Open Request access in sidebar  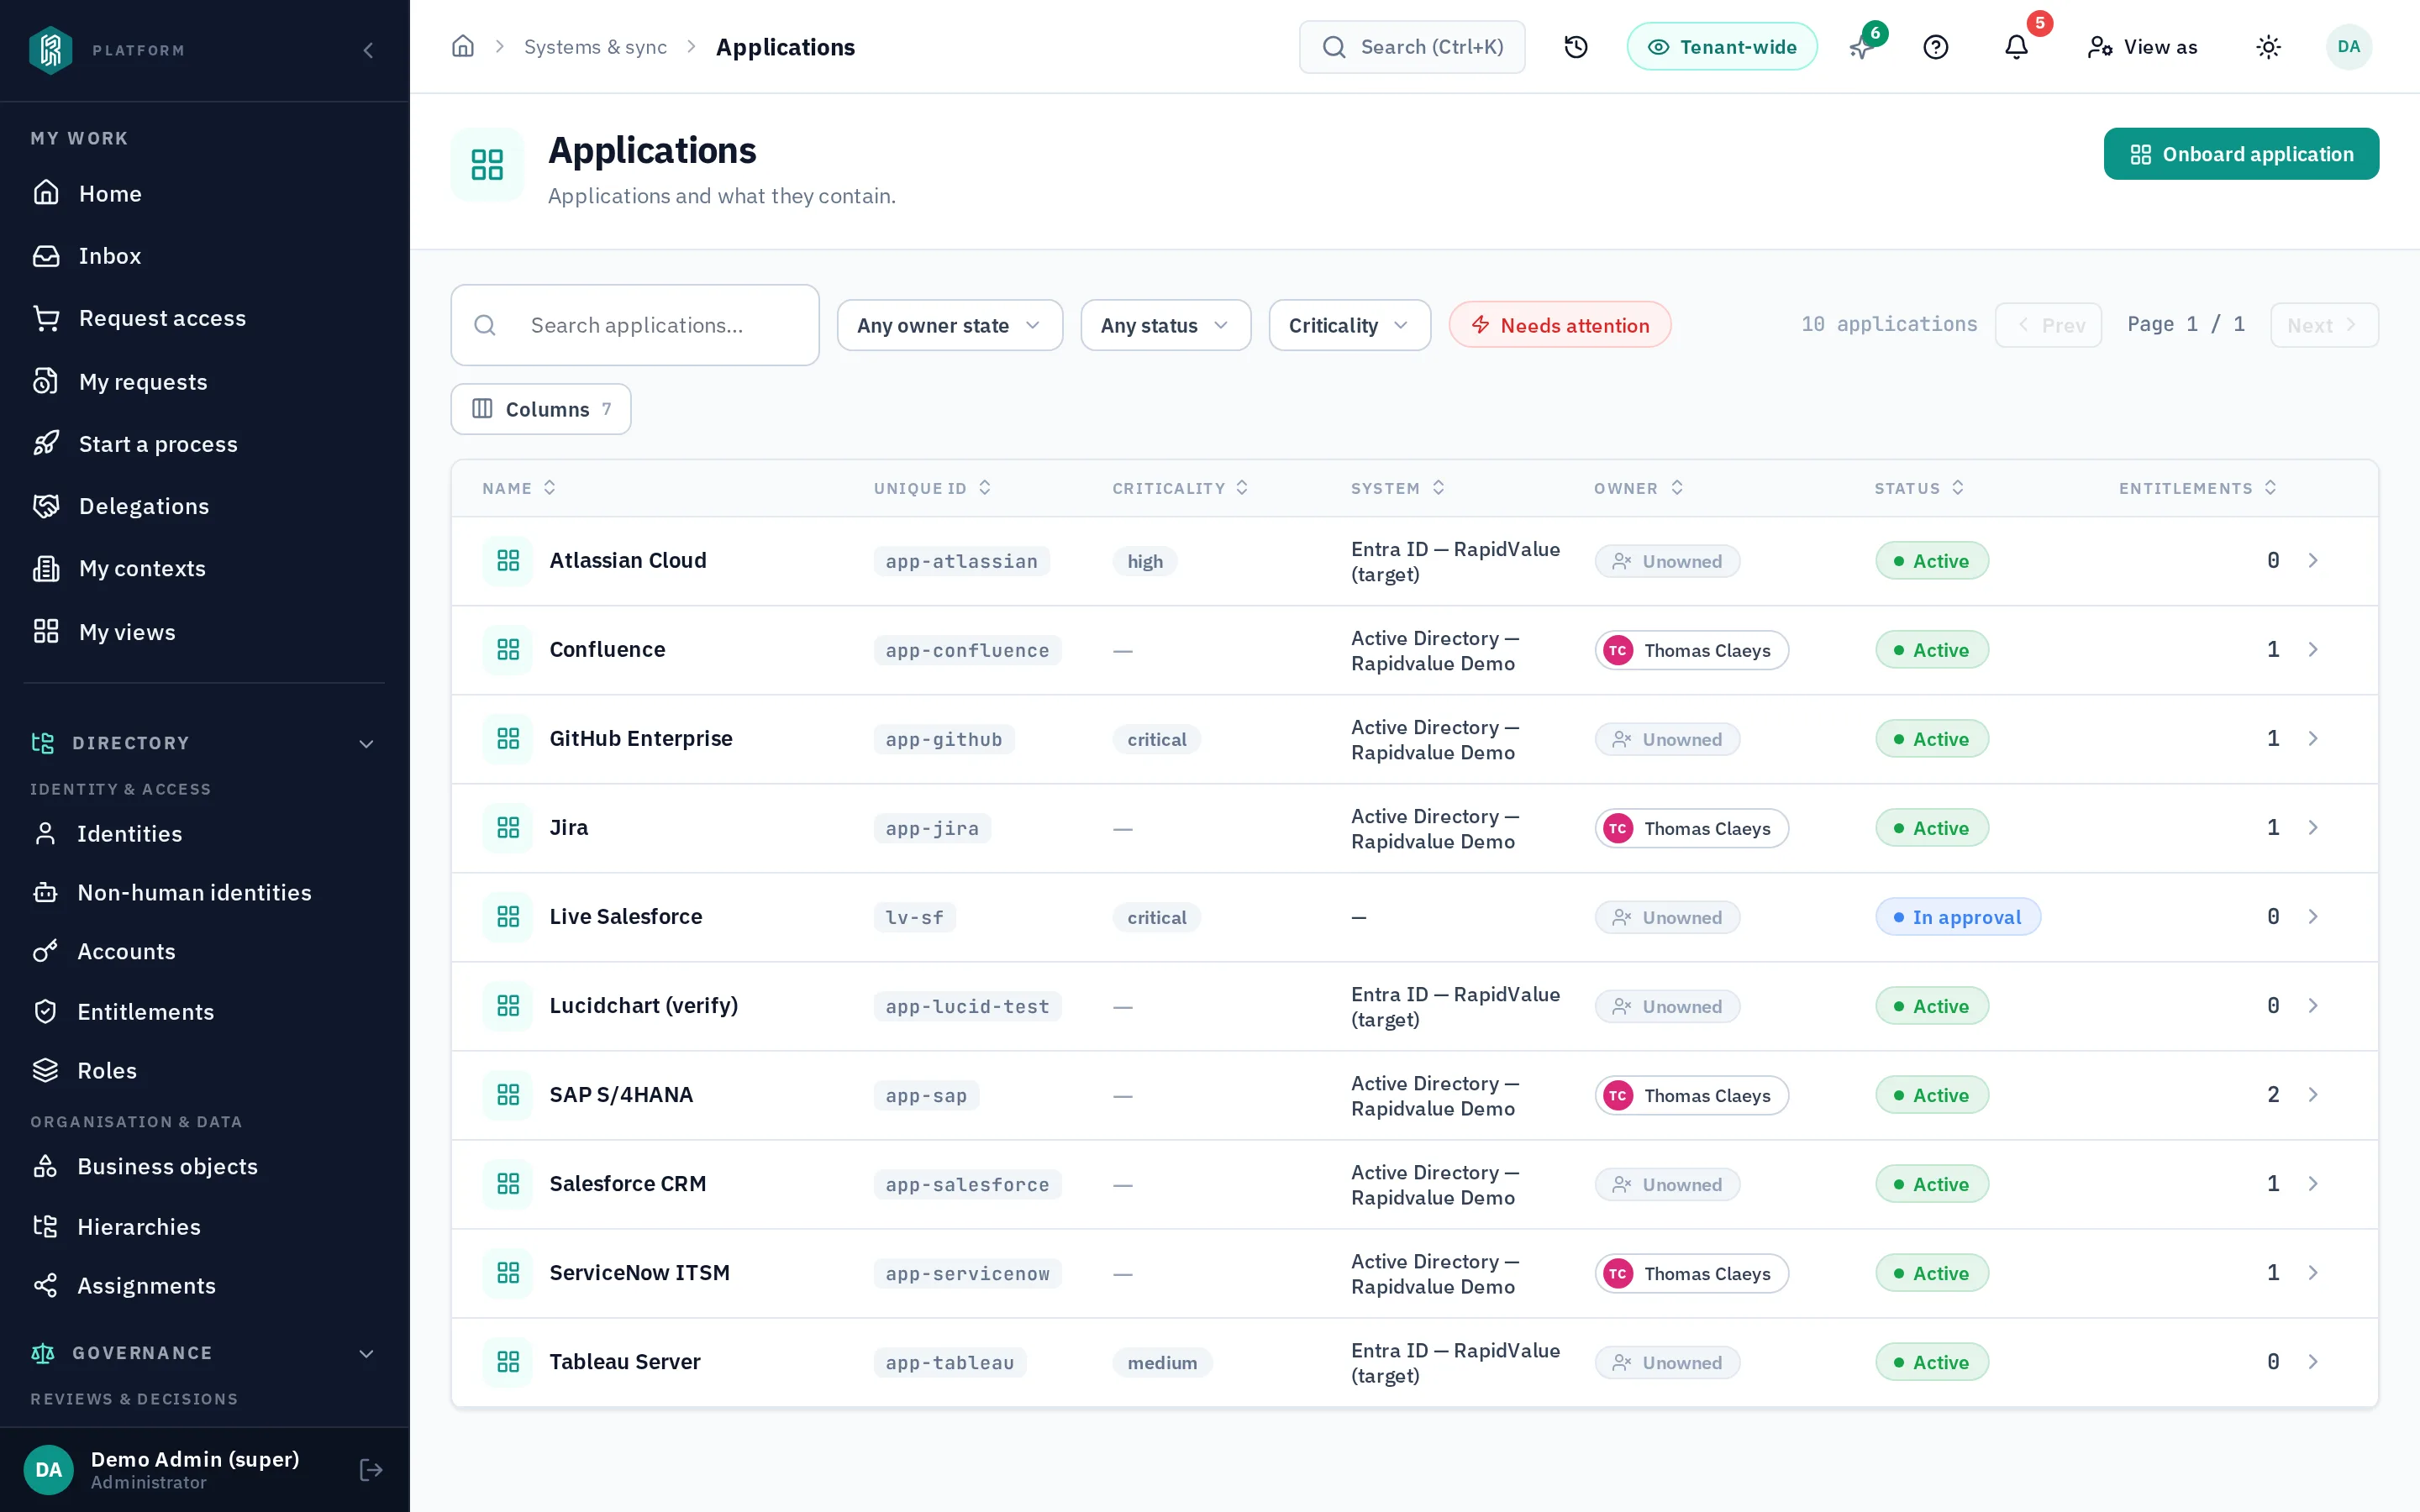click(204, 318)
